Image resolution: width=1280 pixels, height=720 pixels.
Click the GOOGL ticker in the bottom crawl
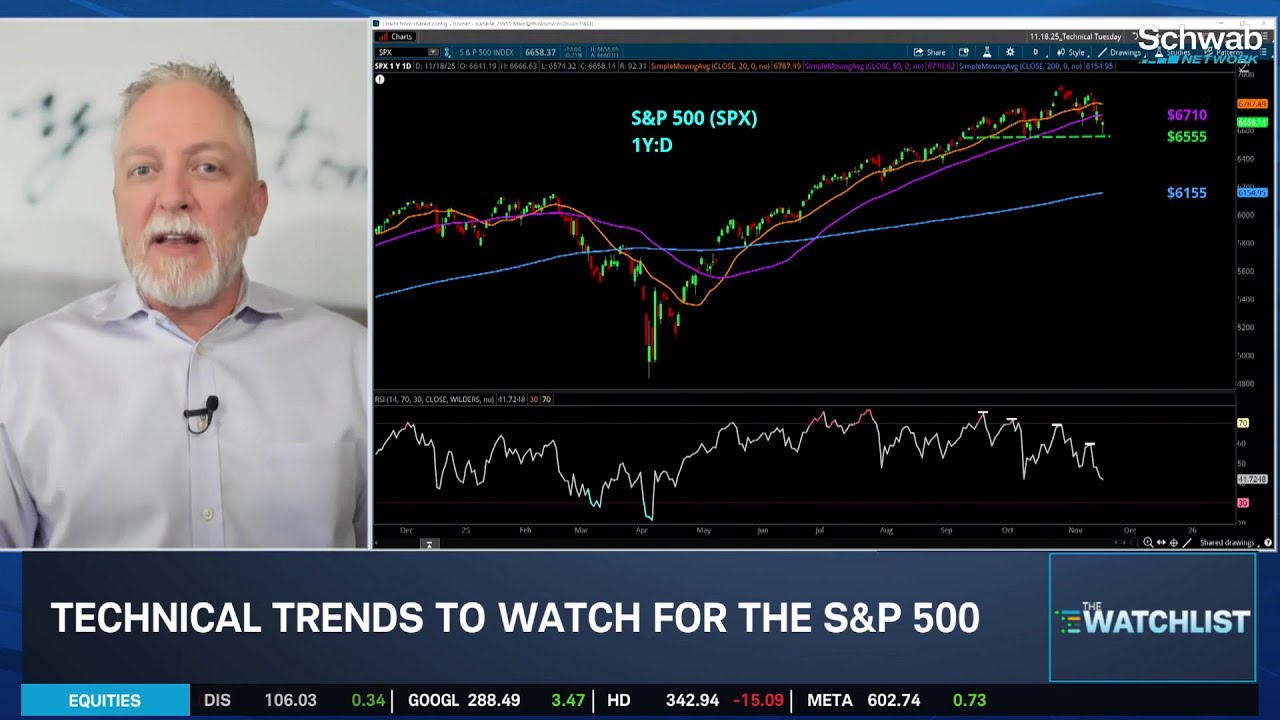point(433,700)
